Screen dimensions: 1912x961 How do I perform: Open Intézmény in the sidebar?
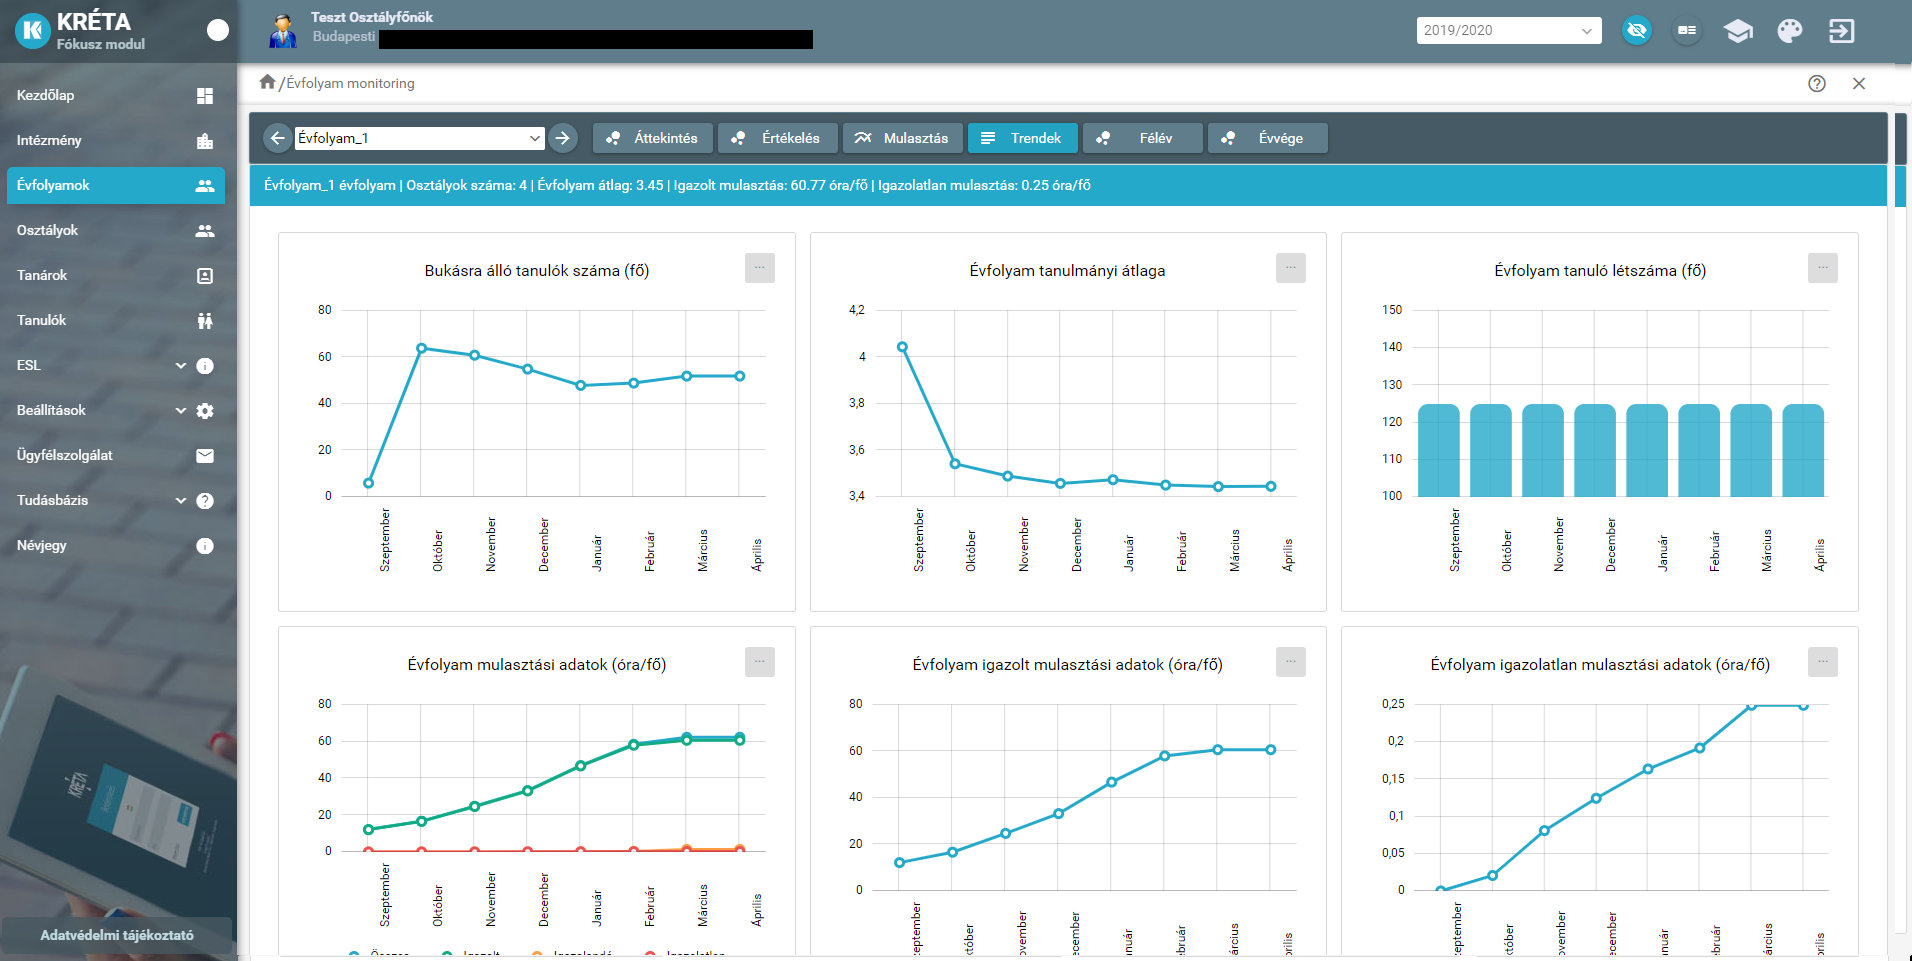(x=116, y=141)
